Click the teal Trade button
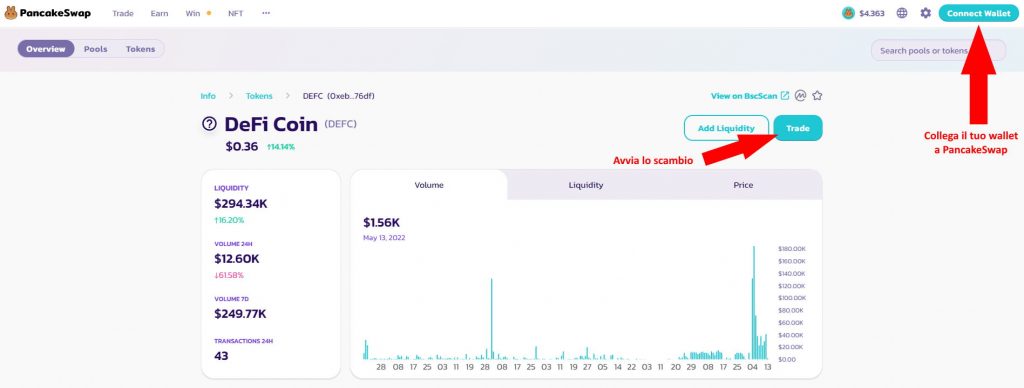Image resolution: width=1024 pixels, height=388 pixels. tap(797, 128)
